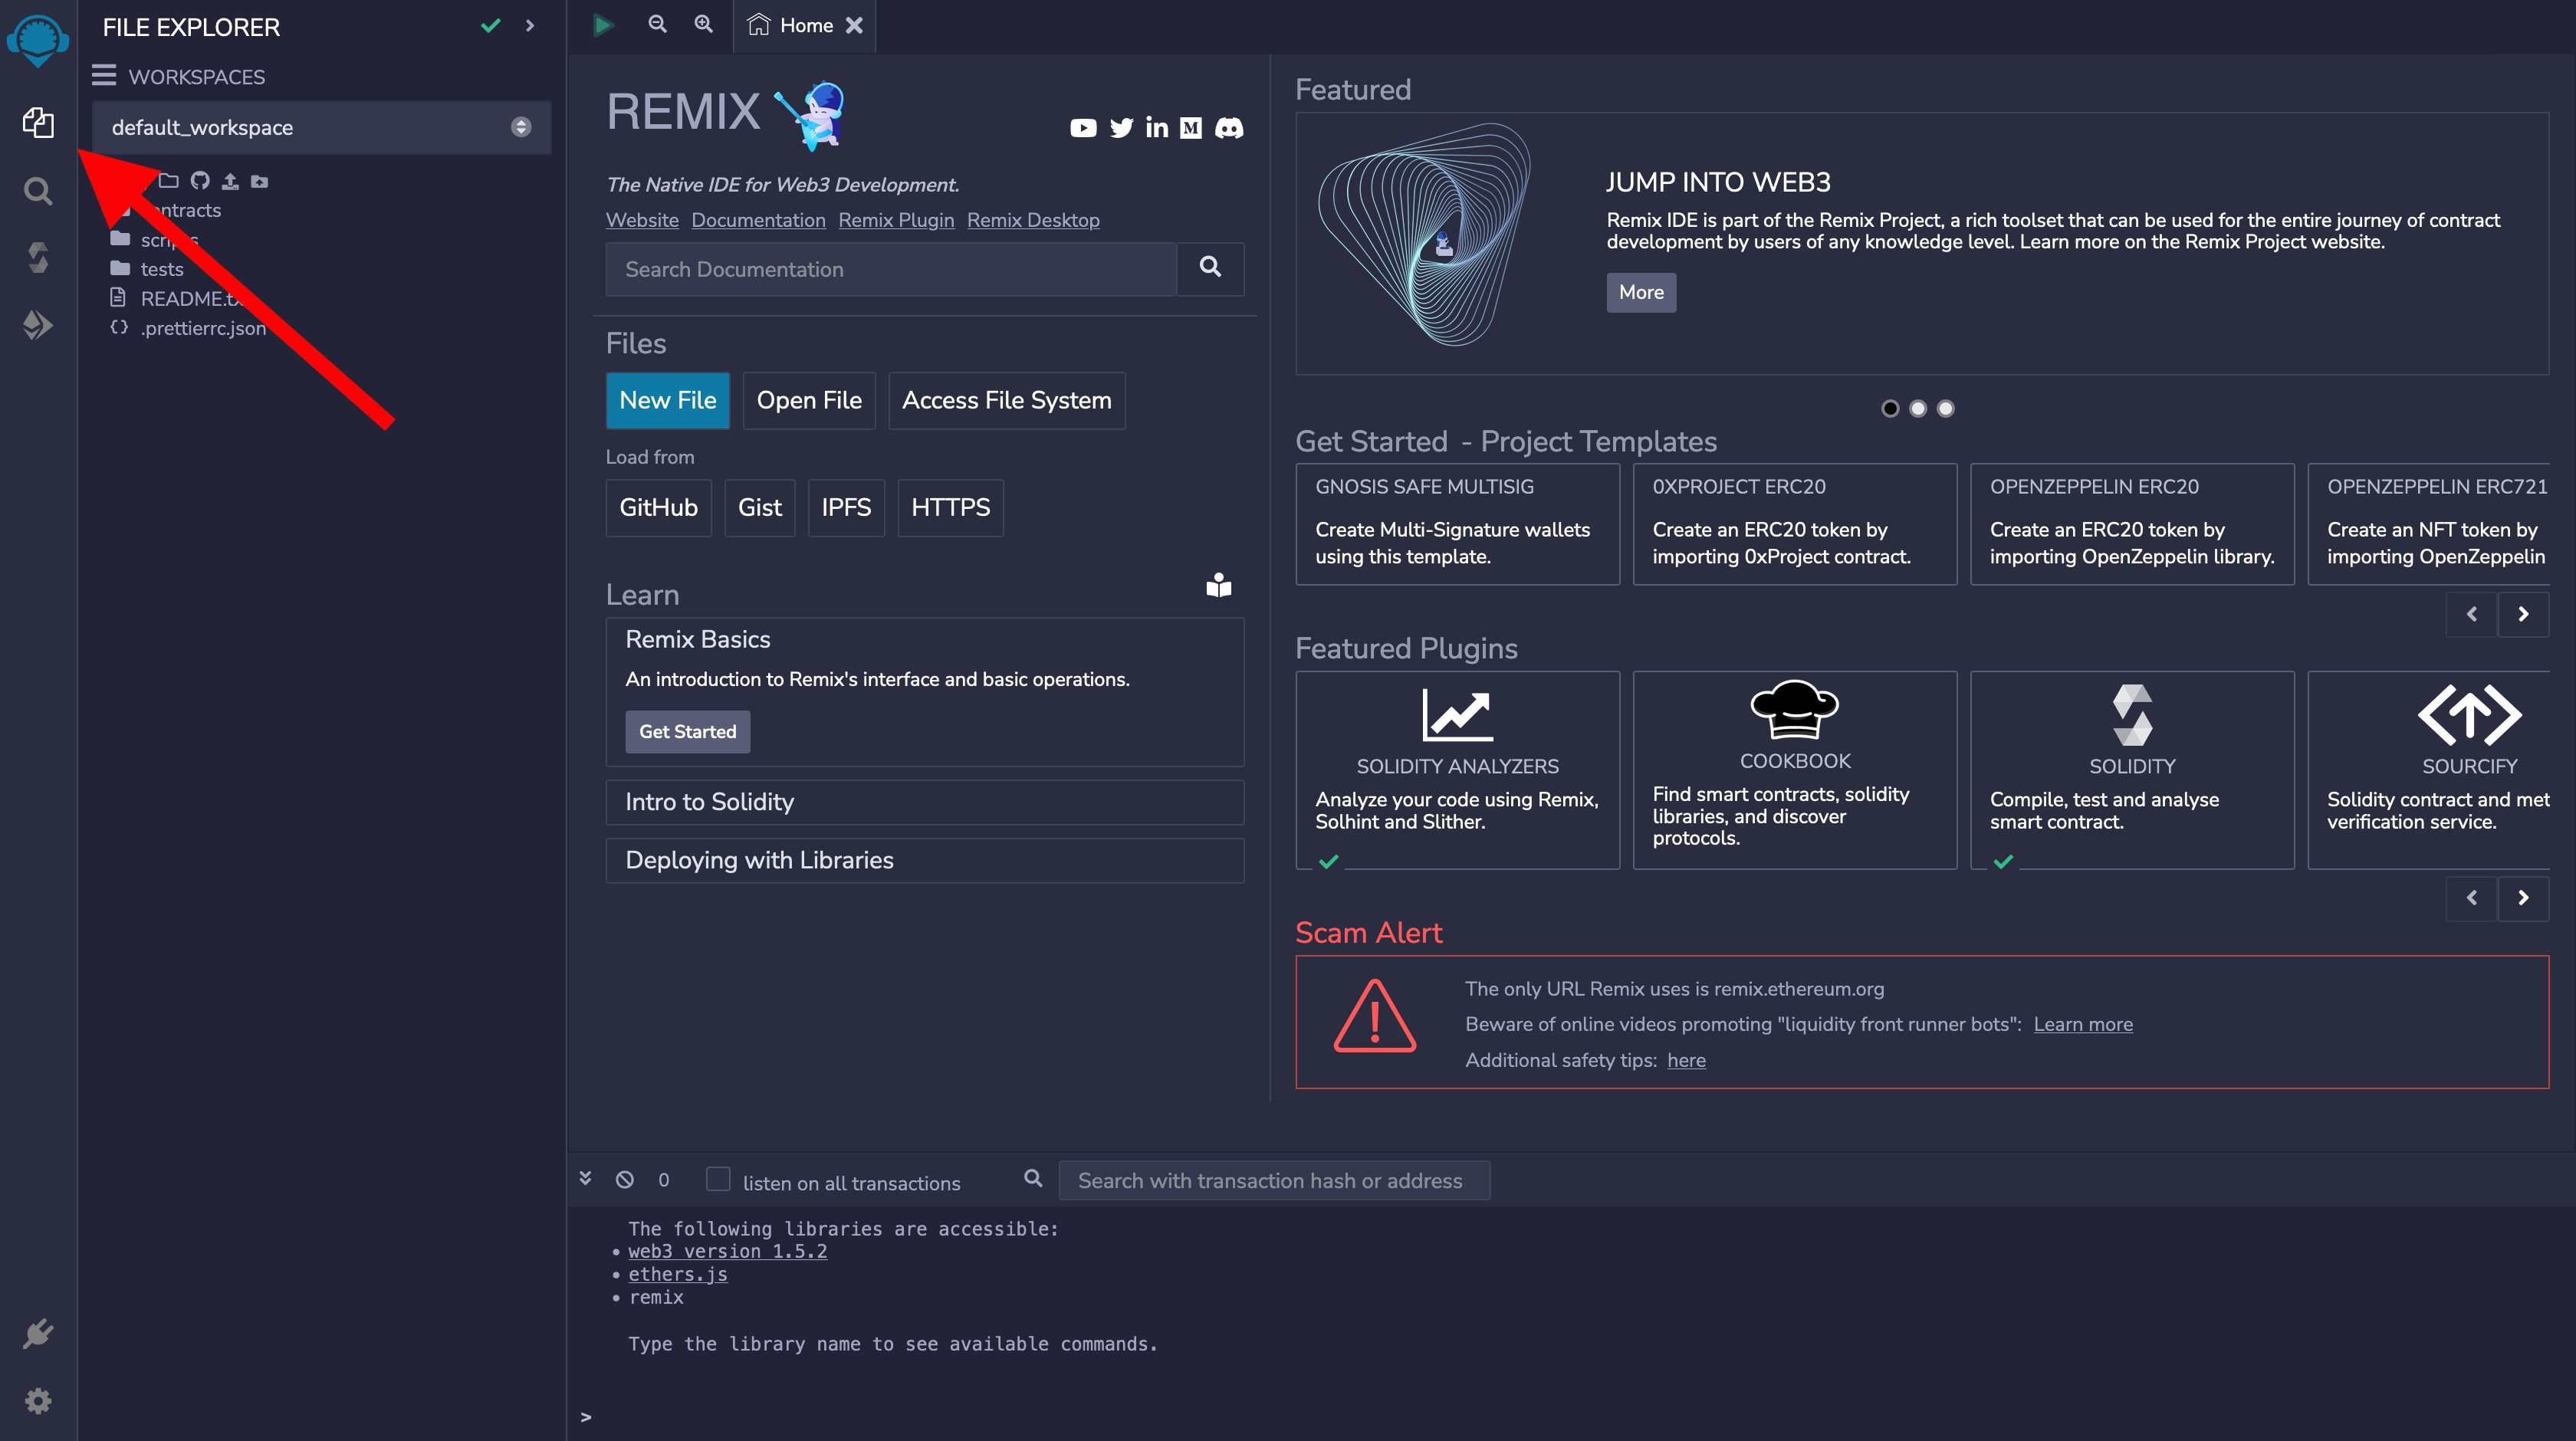Screen dimensions: 2576x1441
Task: Click LearnEth reader icon beside Learn
Action: point(1218,585)
